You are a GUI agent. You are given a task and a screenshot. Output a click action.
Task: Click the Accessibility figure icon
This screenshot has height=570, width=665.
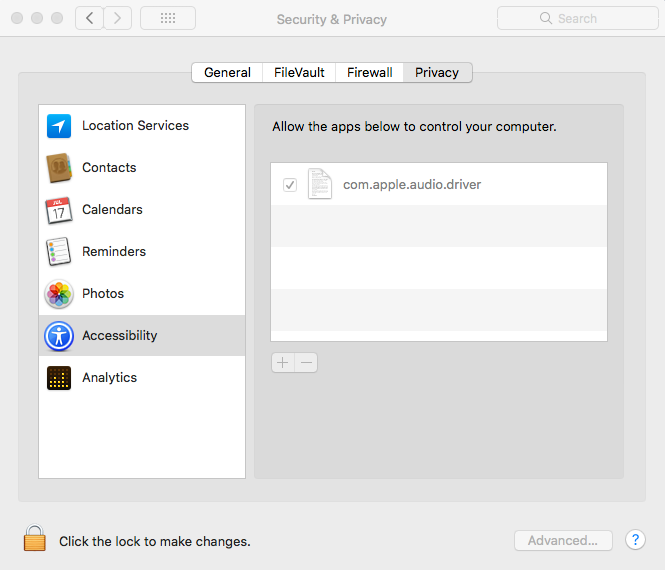(x=59, y=336)
